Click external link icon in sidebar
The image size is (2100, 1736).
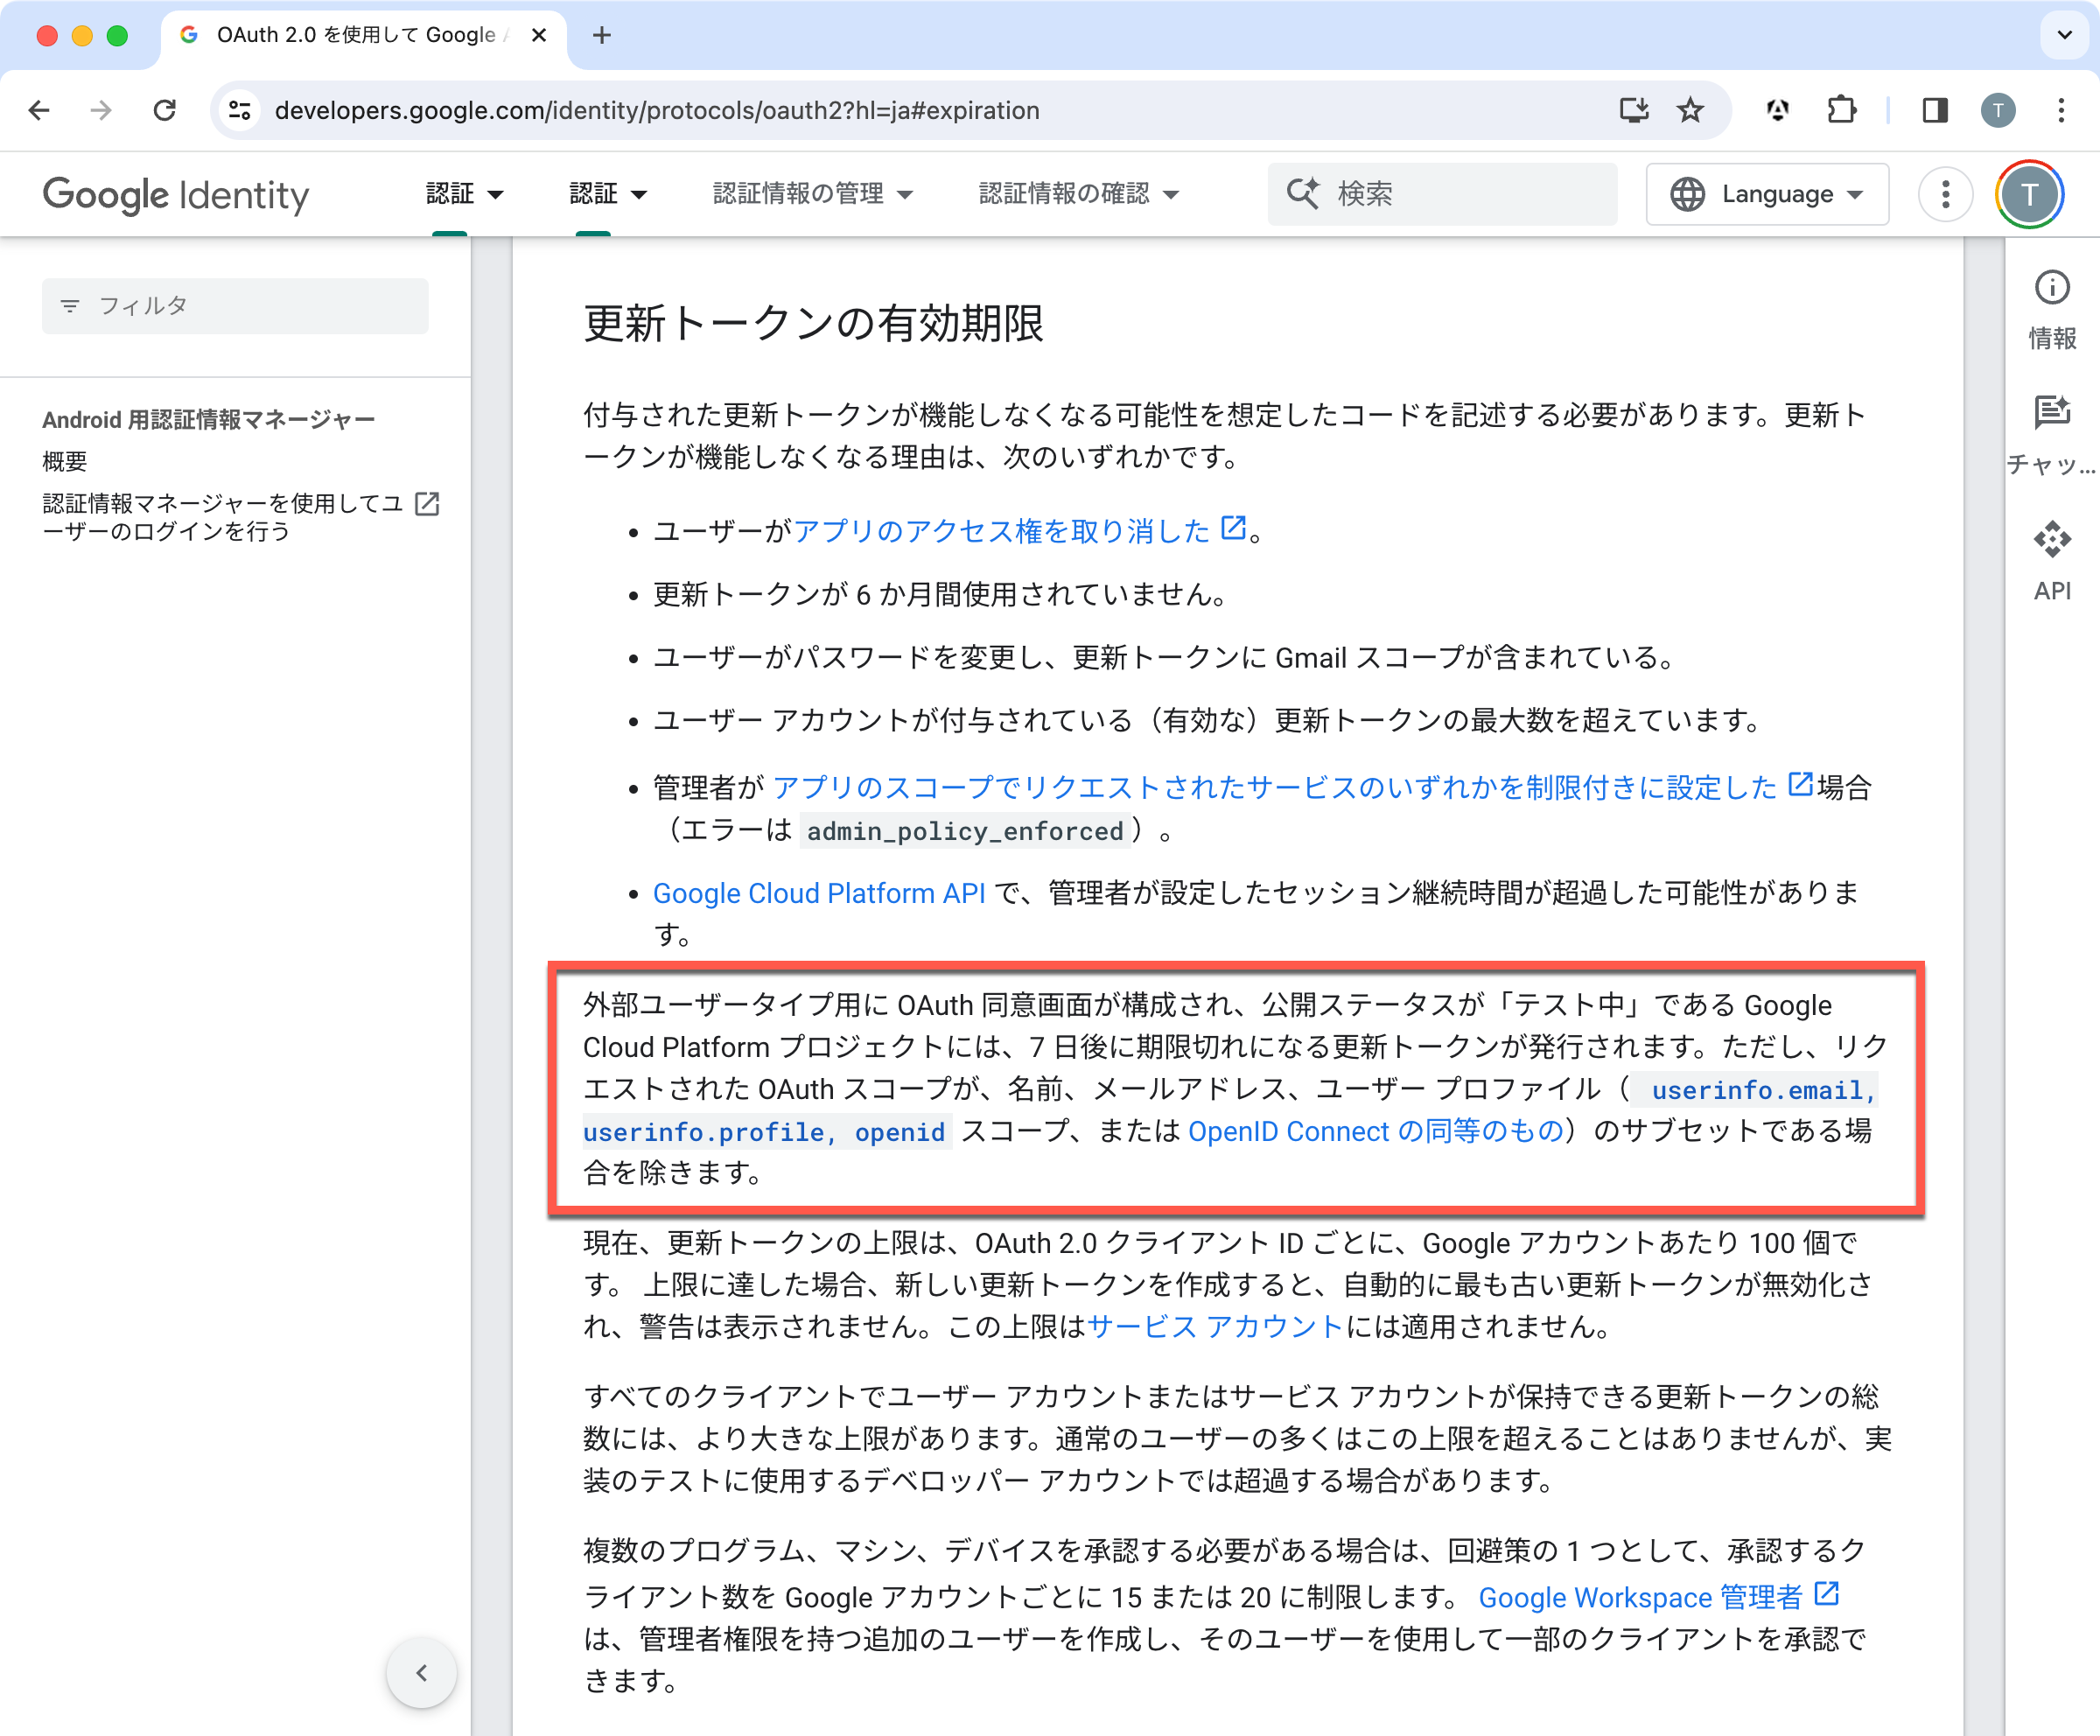tap(427, 503)
